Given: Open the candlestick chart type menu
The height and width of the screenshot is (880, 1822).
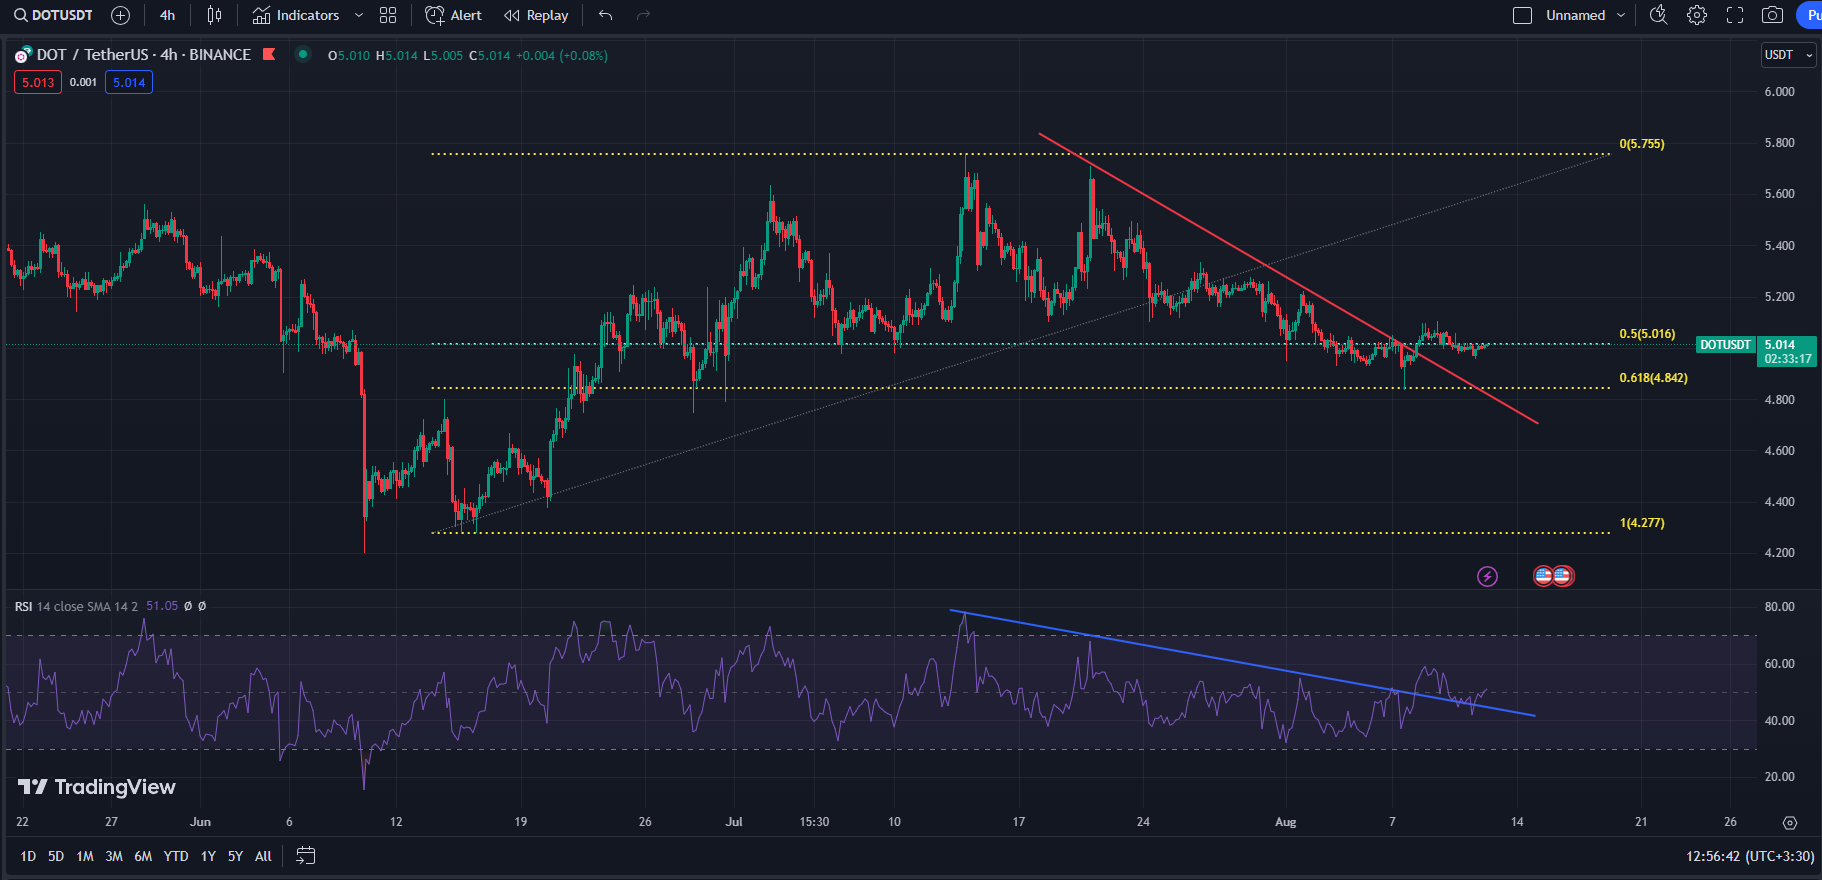Looking at the screenshot, I should coord(214,15).
